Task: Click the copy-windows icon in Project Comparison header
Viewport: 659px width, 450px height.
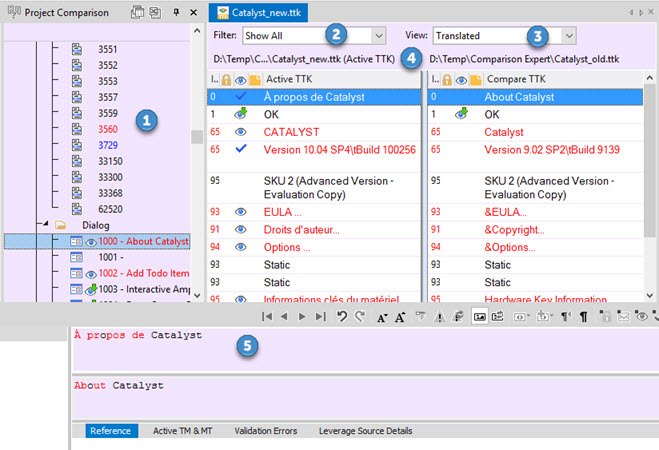Action: (x=137, y=13)
